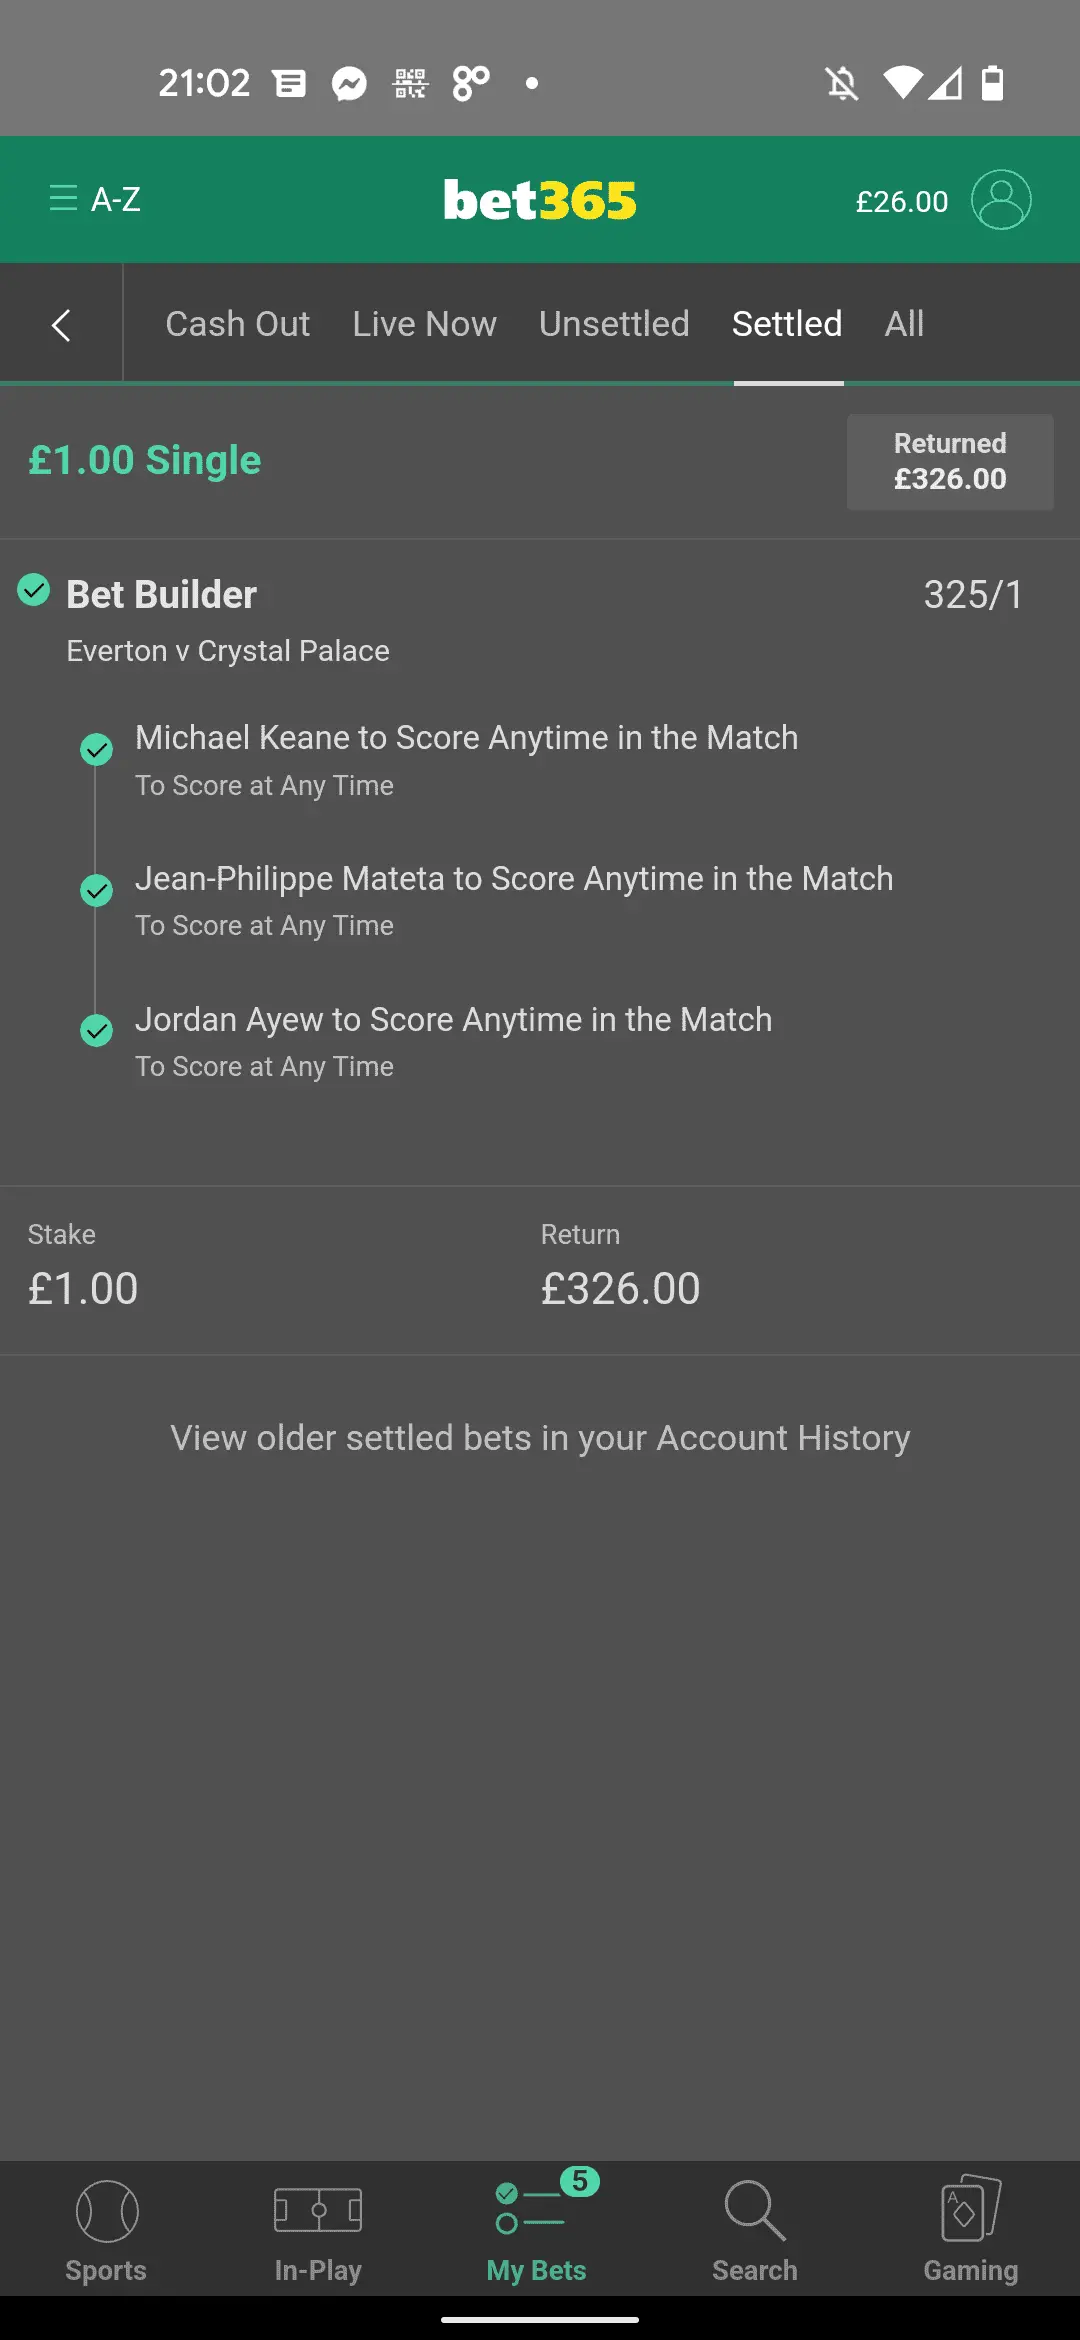Tap the £1.00 Single bet header
Viewport: 1080px width, 2340px height.
point(145,461)
